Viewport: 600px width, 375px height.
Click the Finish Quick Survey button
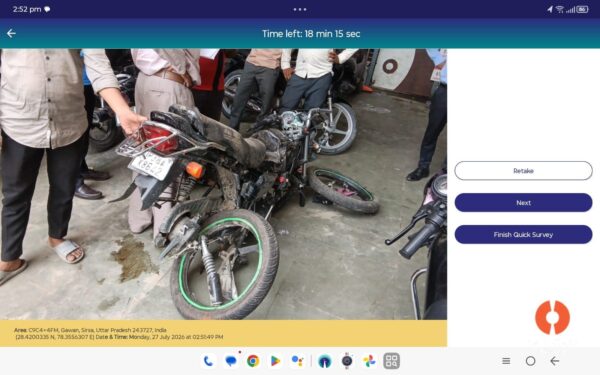[523, 235]
